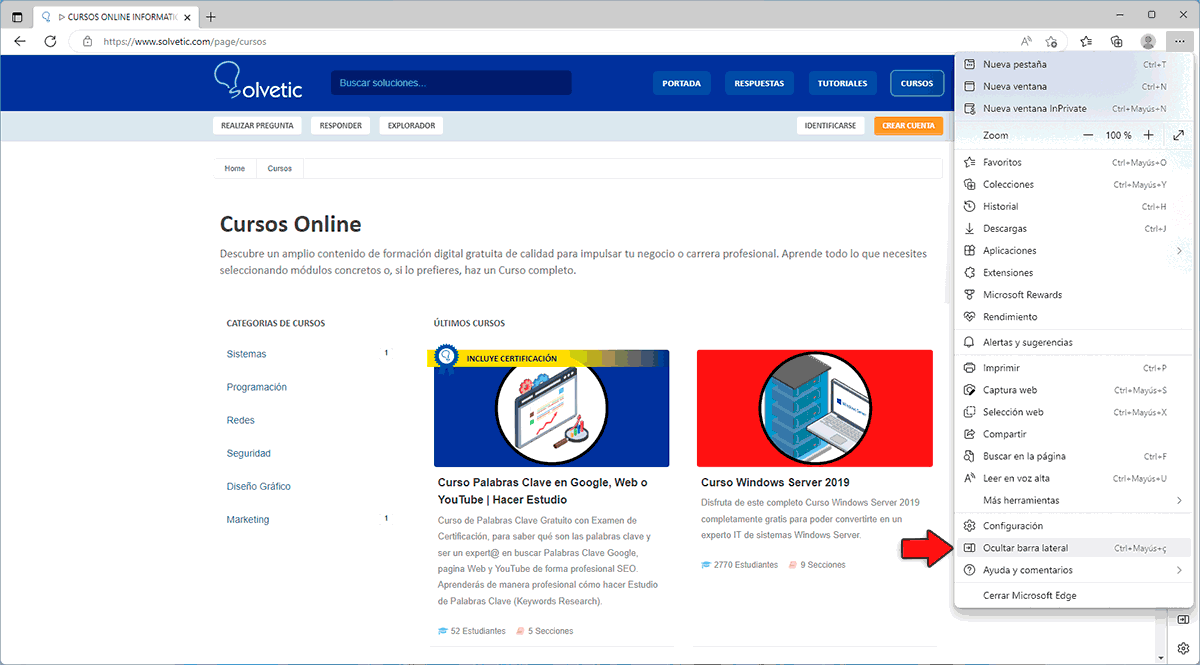Image resolution: width=1200 pixels, height=665 pixels.
Task: Expand the Aplicaciones submenu
Action: pyautogui.click(x=1073, y=250)
